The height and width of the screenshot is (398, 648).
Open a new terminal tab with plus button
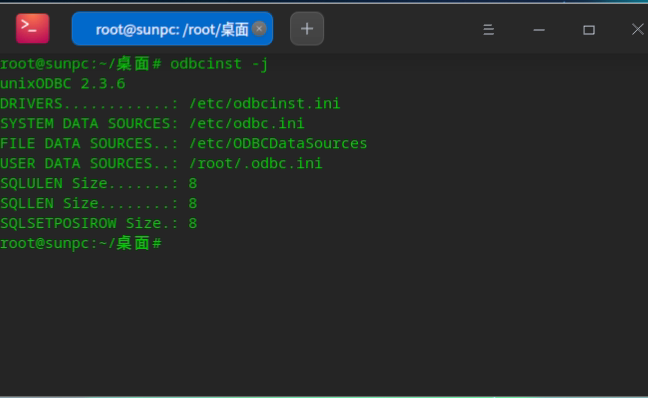click(x=307, y=29)
